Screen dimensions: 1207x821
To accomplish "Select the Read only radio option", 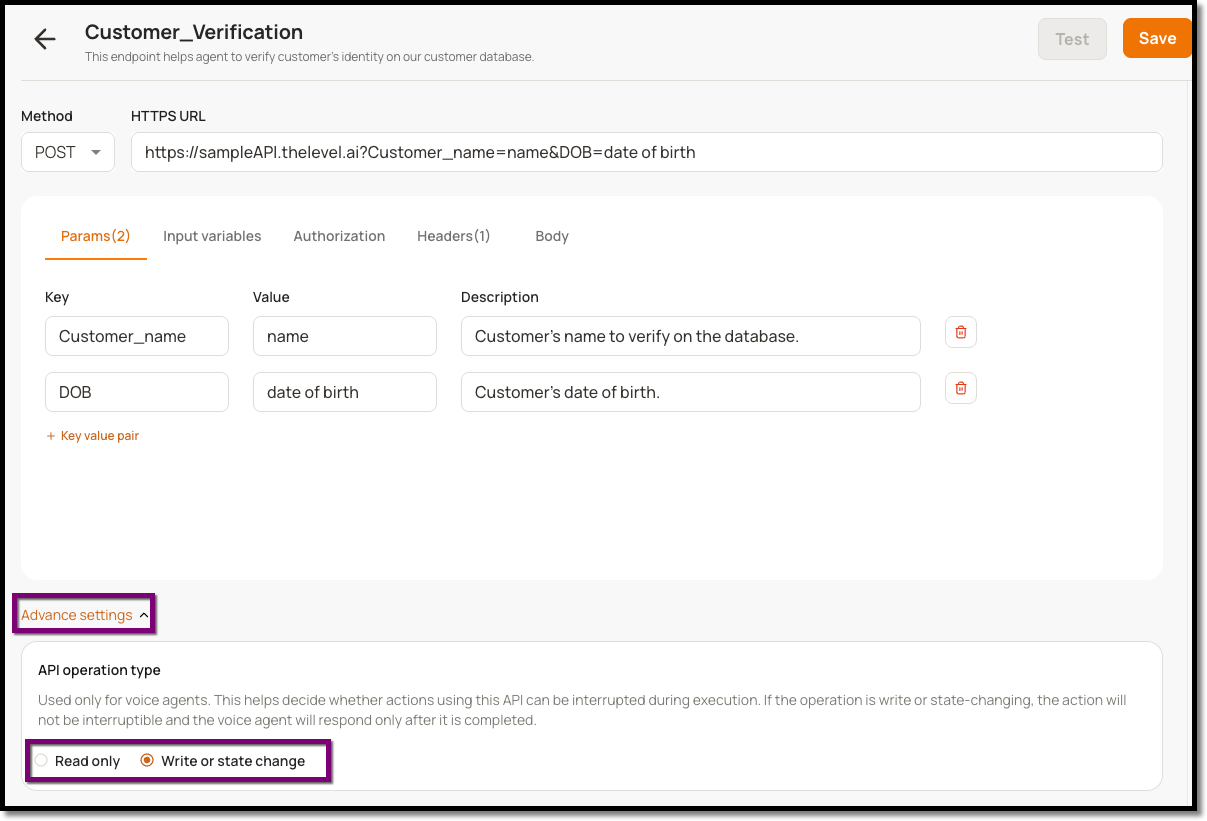I will (x=41, y=761).
